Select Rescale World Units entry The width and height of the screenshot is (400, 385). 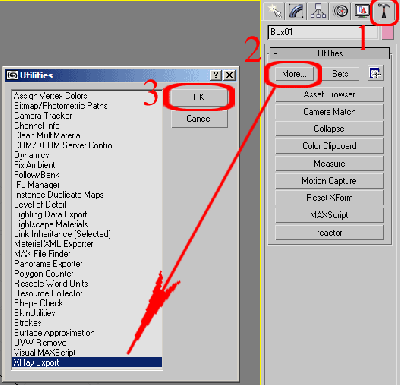87,284
